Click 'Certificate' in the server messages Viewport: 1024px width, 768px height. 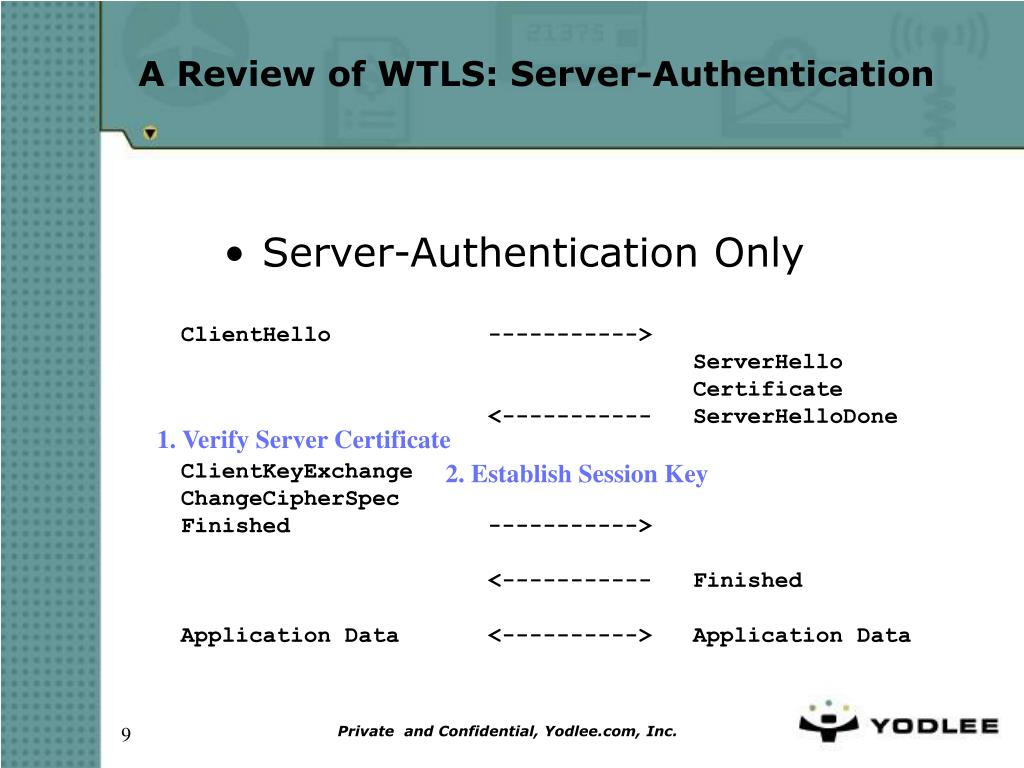[x=767, y=389]
